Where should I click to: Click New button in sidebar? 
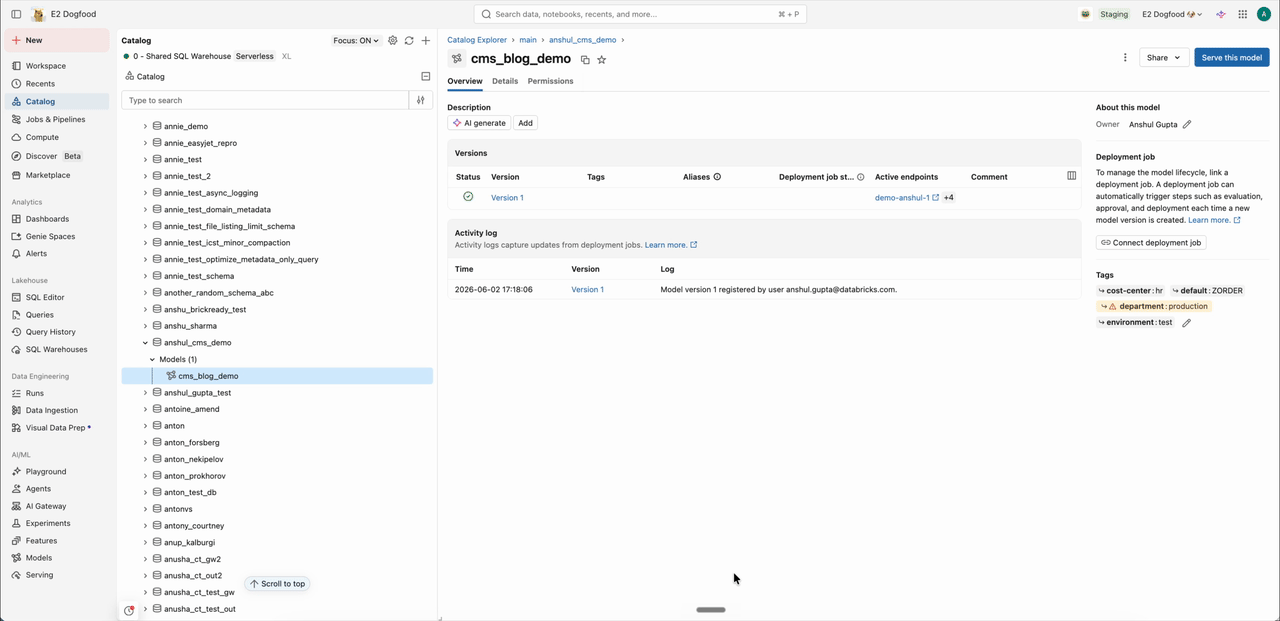57,40
